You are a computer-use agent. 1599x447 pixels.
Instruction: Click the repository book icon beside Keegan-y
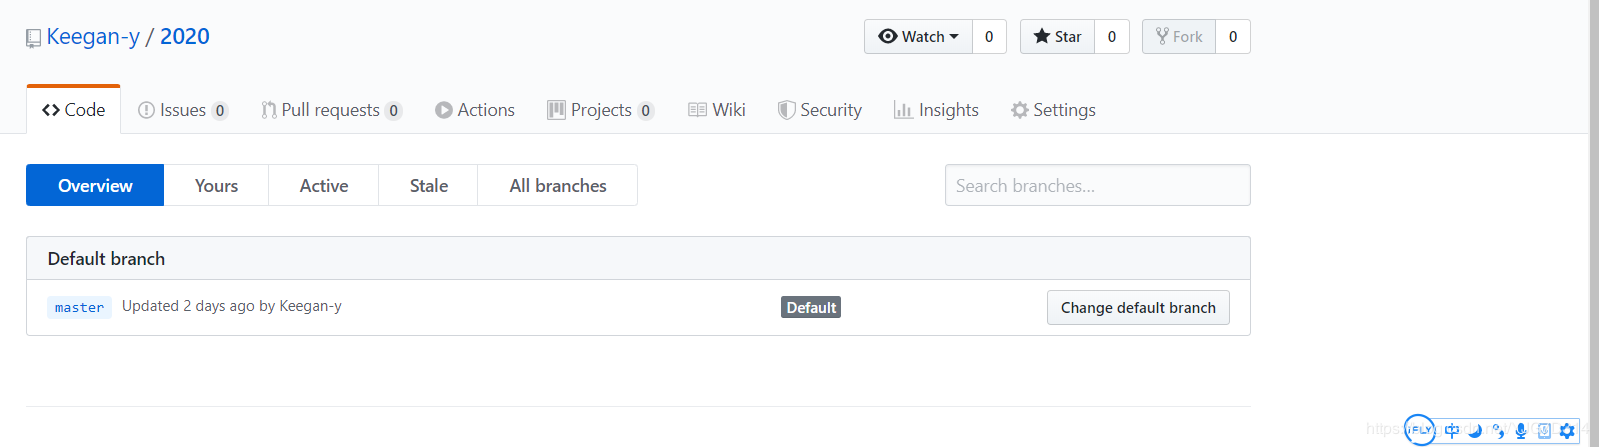coord(33,38)
